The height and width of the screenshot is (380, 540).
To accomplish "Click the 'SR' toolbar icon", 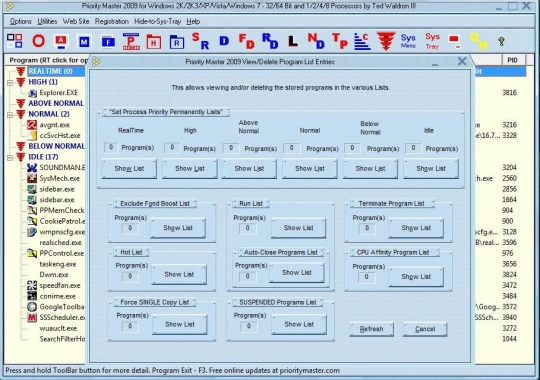I will [200, 41].
